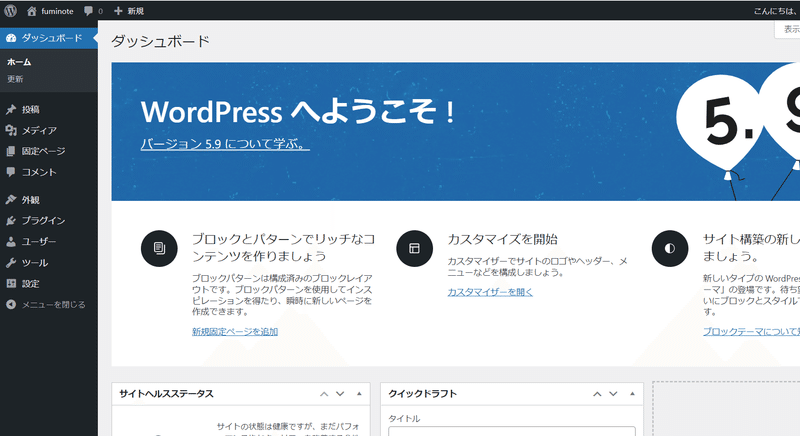
Task: Click the block pattern pages circle icon
Action: point(159,248)
